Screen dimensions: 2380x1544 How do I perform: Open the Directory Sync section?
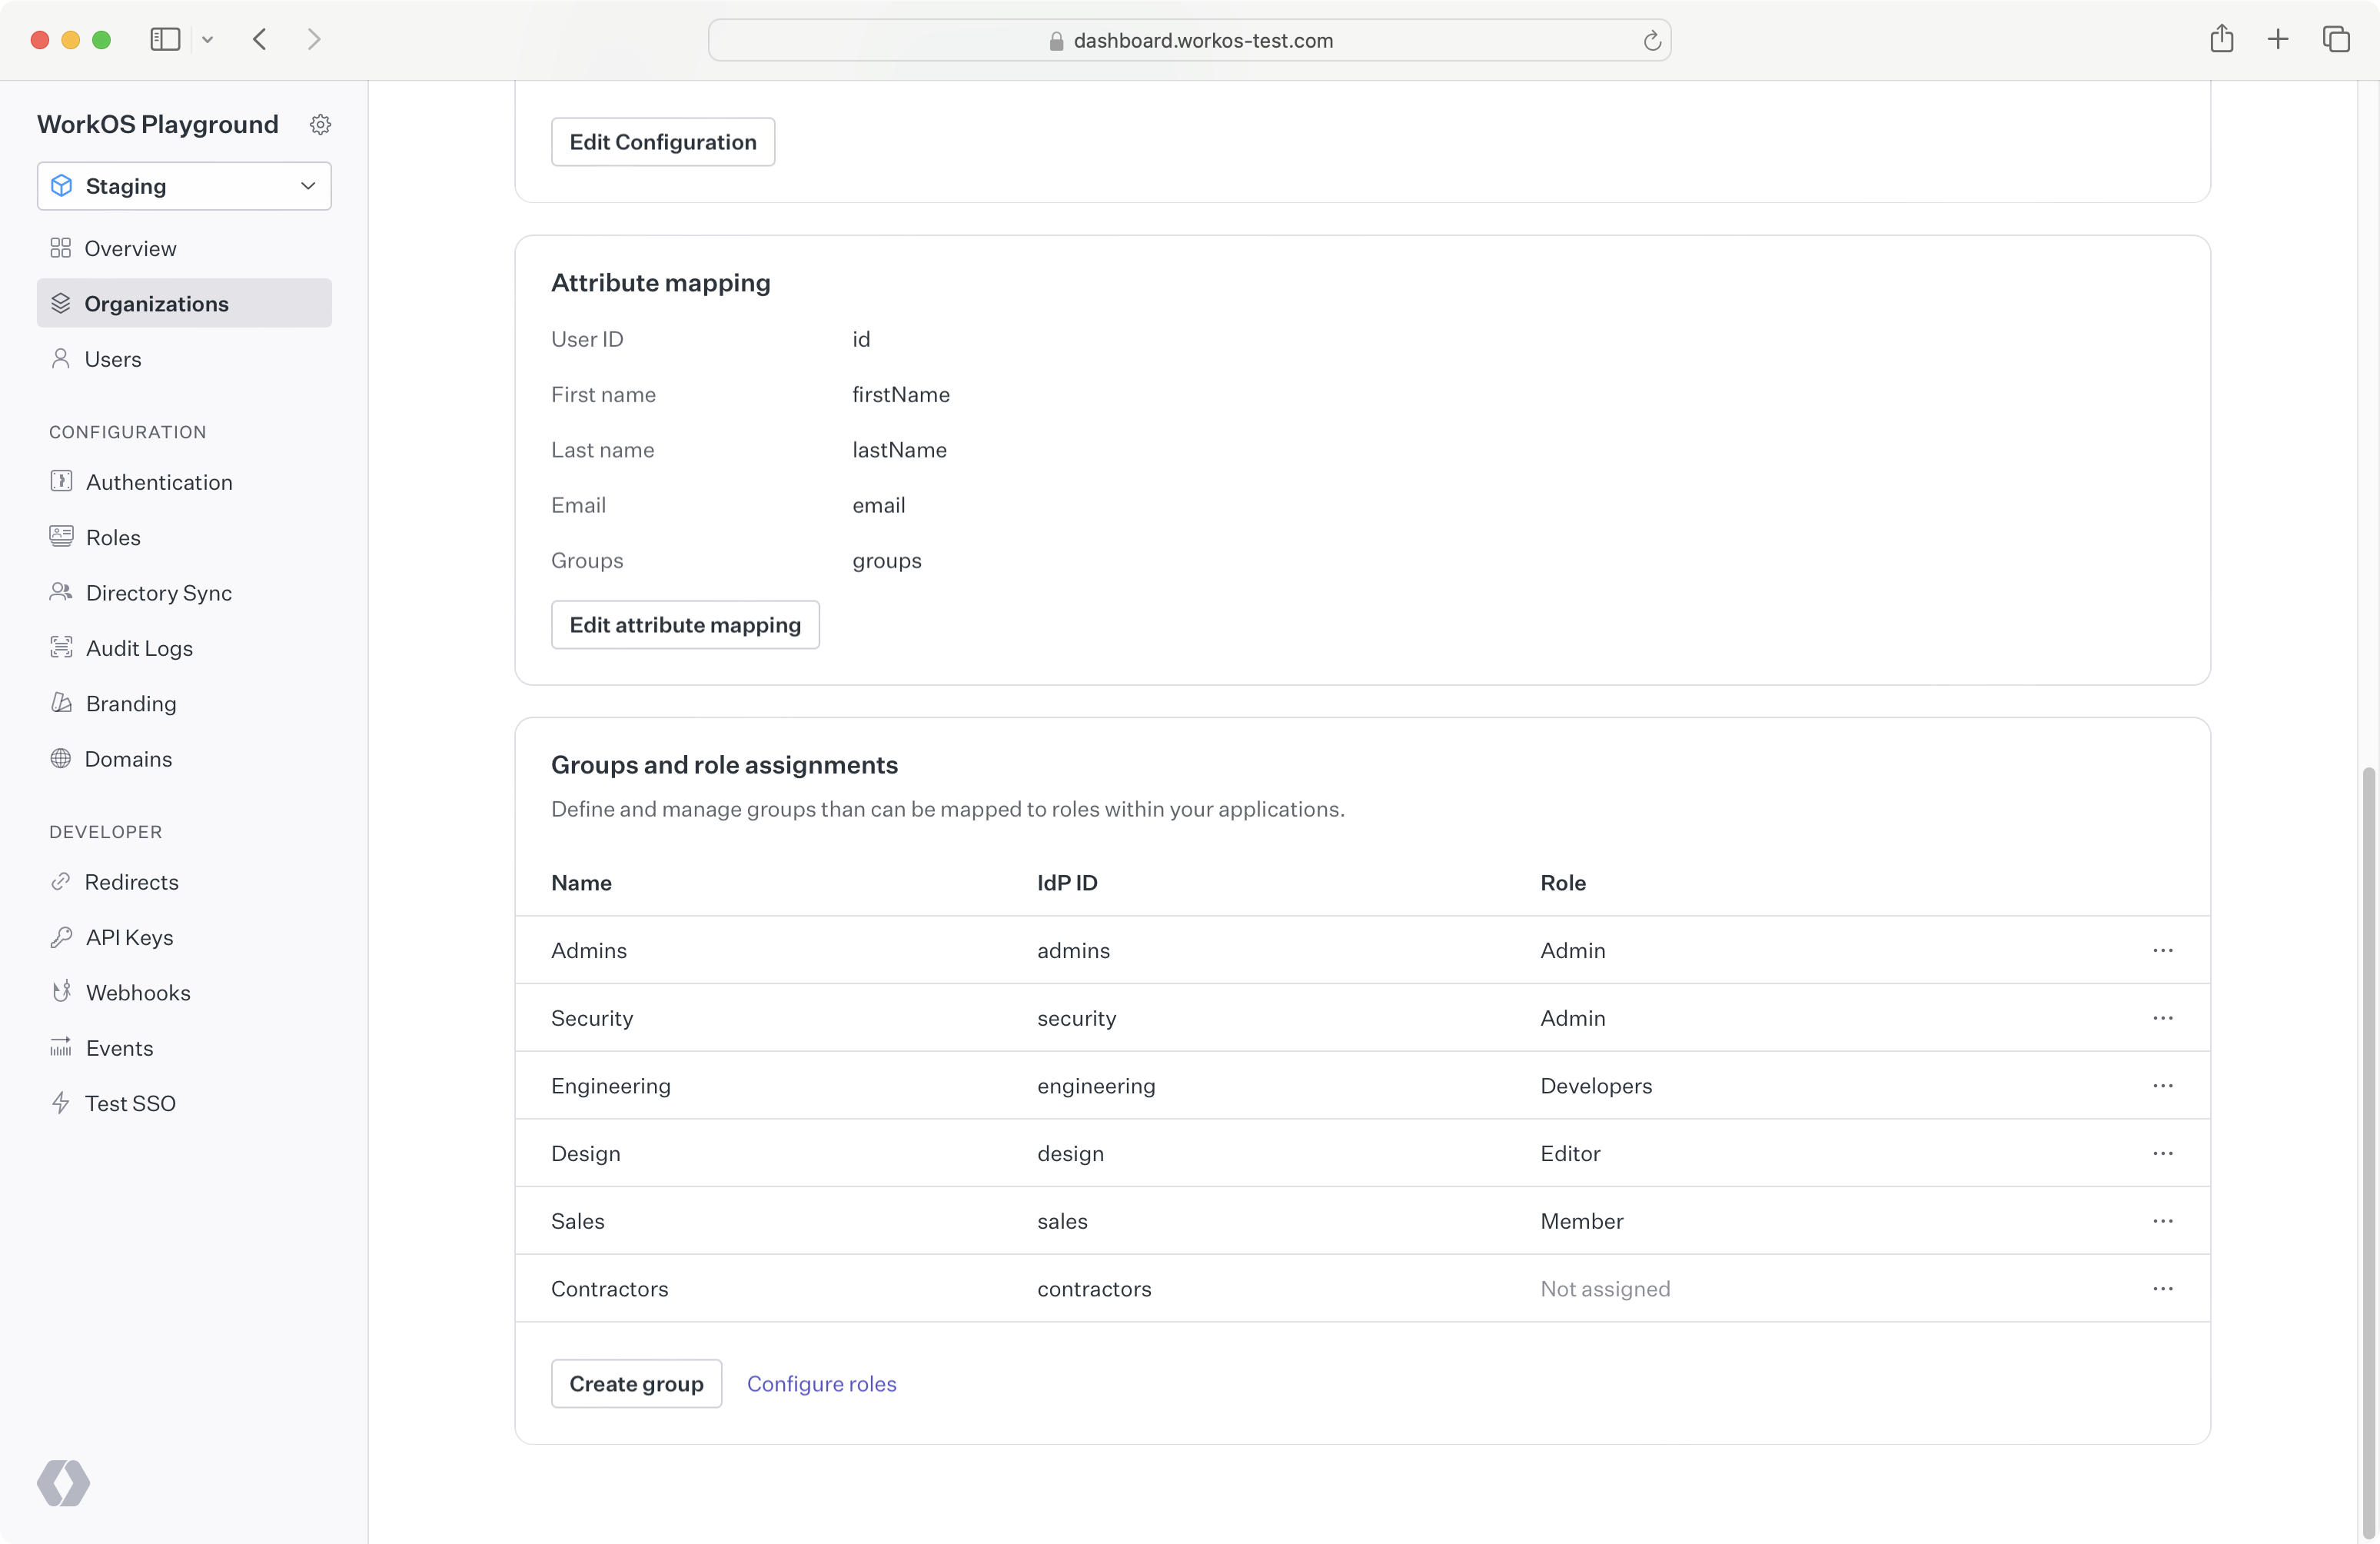point(160,592)
